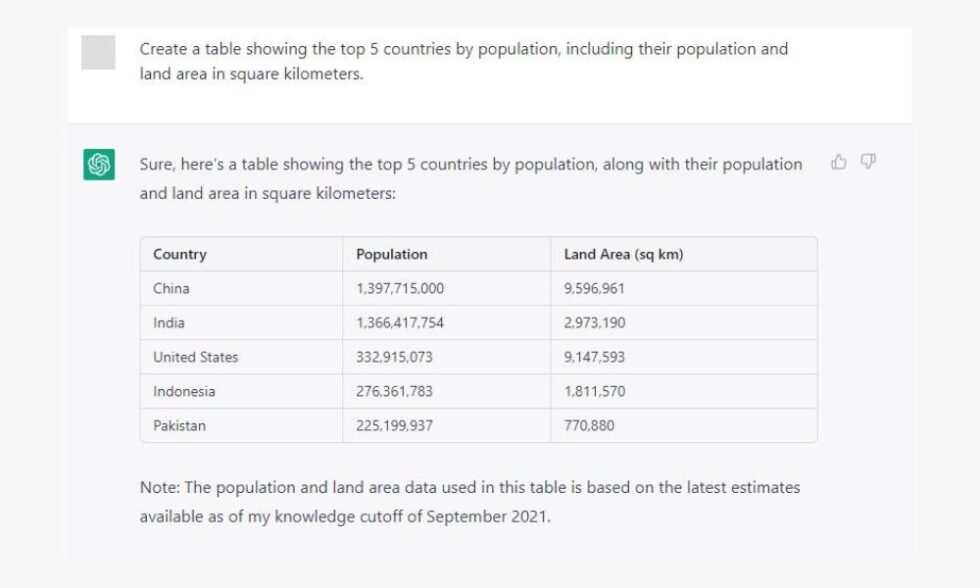This screenshot has width=980, height=588.
Task: Click the ChatGPT logo avatar
Action: pyautogui.click(x=99, y=165)
